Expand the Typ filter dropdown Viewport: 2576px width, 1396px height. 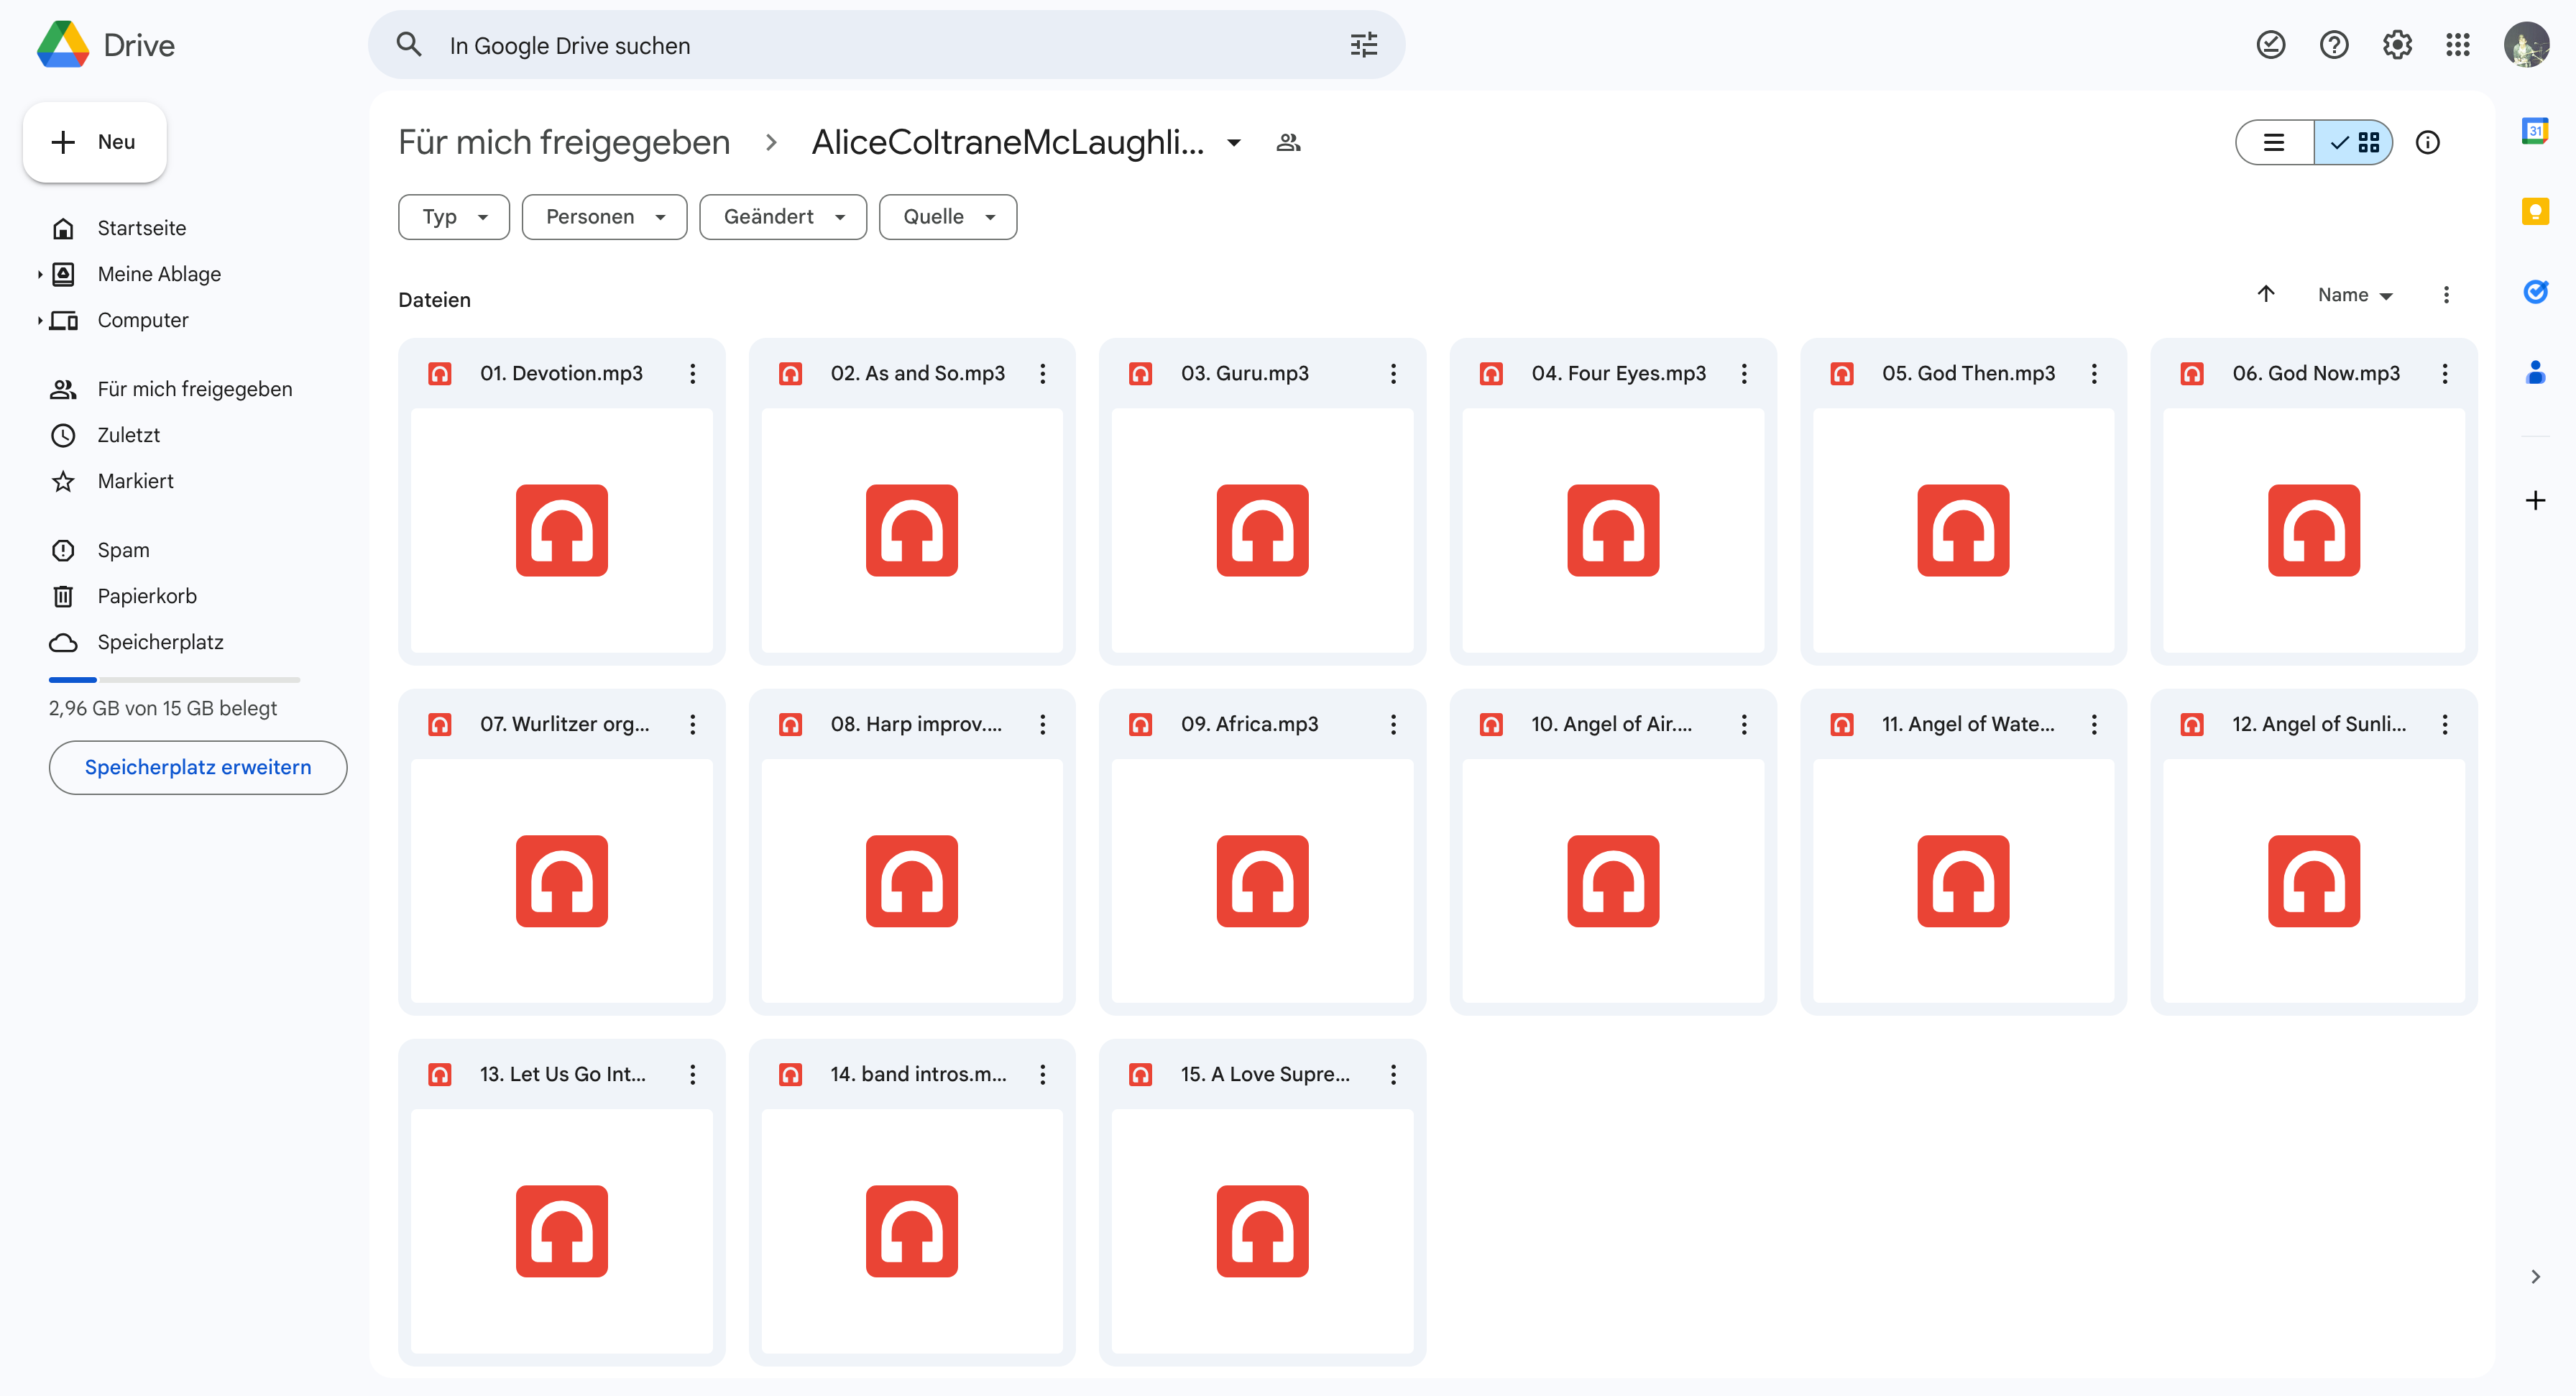click(x=454, y=217)
